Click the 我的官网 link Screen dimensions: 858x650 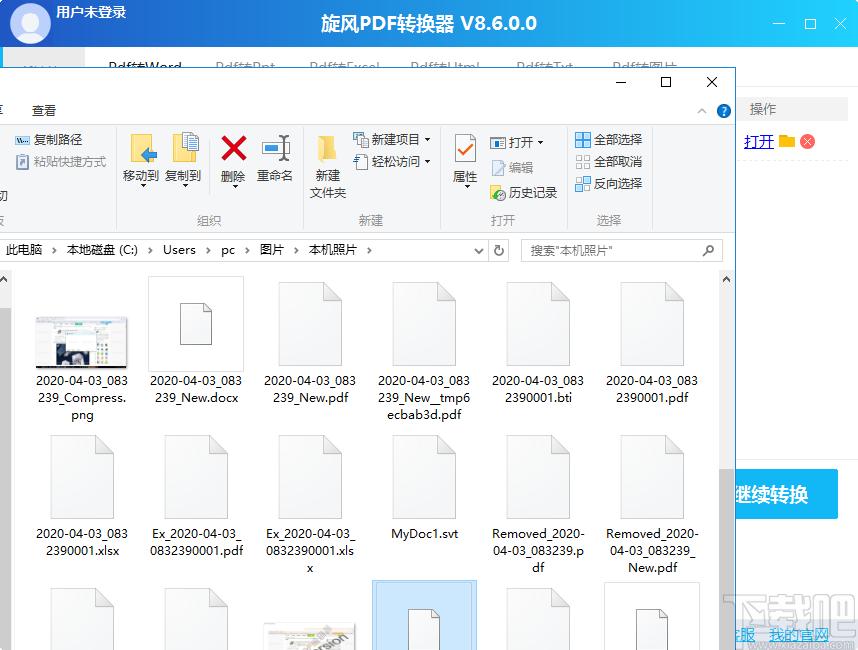click(x=799, y=635)
